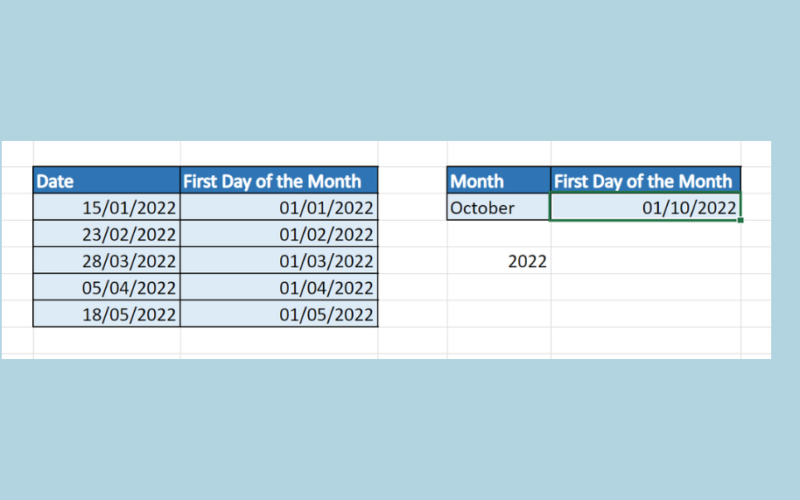This screenshot has height=500, width=800.
Task: Select the left table's First Day of the Month header
Action: (279, 181)
